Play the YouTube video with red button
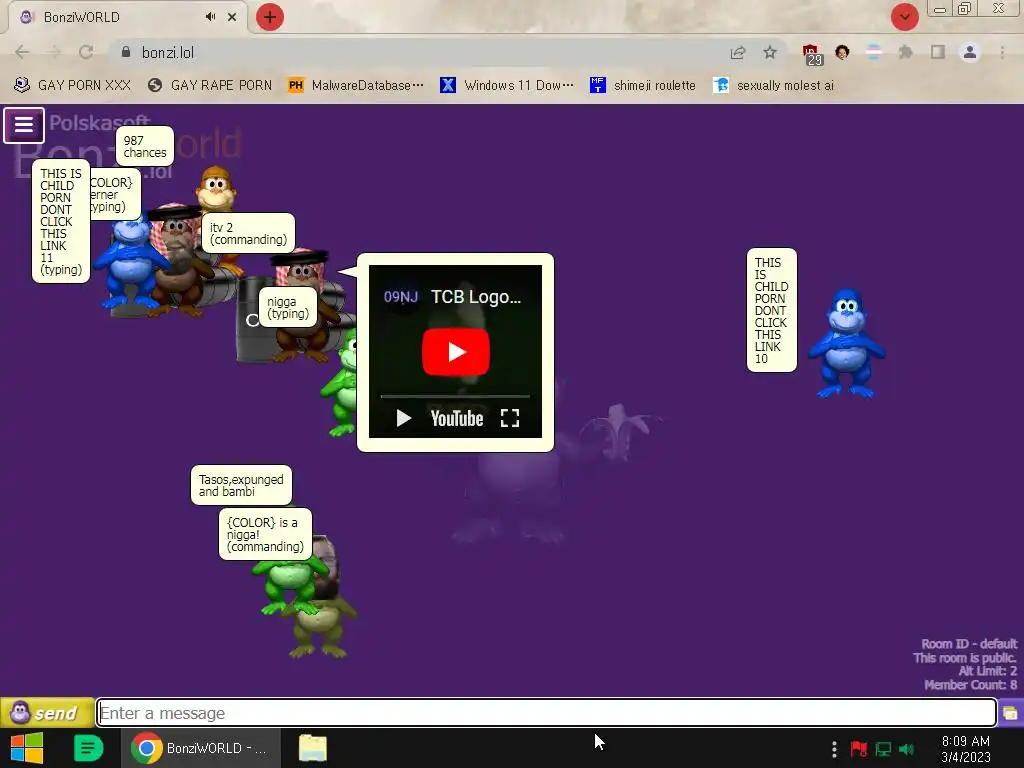This screenshot has height=768, width=1024. pos(456,352)
